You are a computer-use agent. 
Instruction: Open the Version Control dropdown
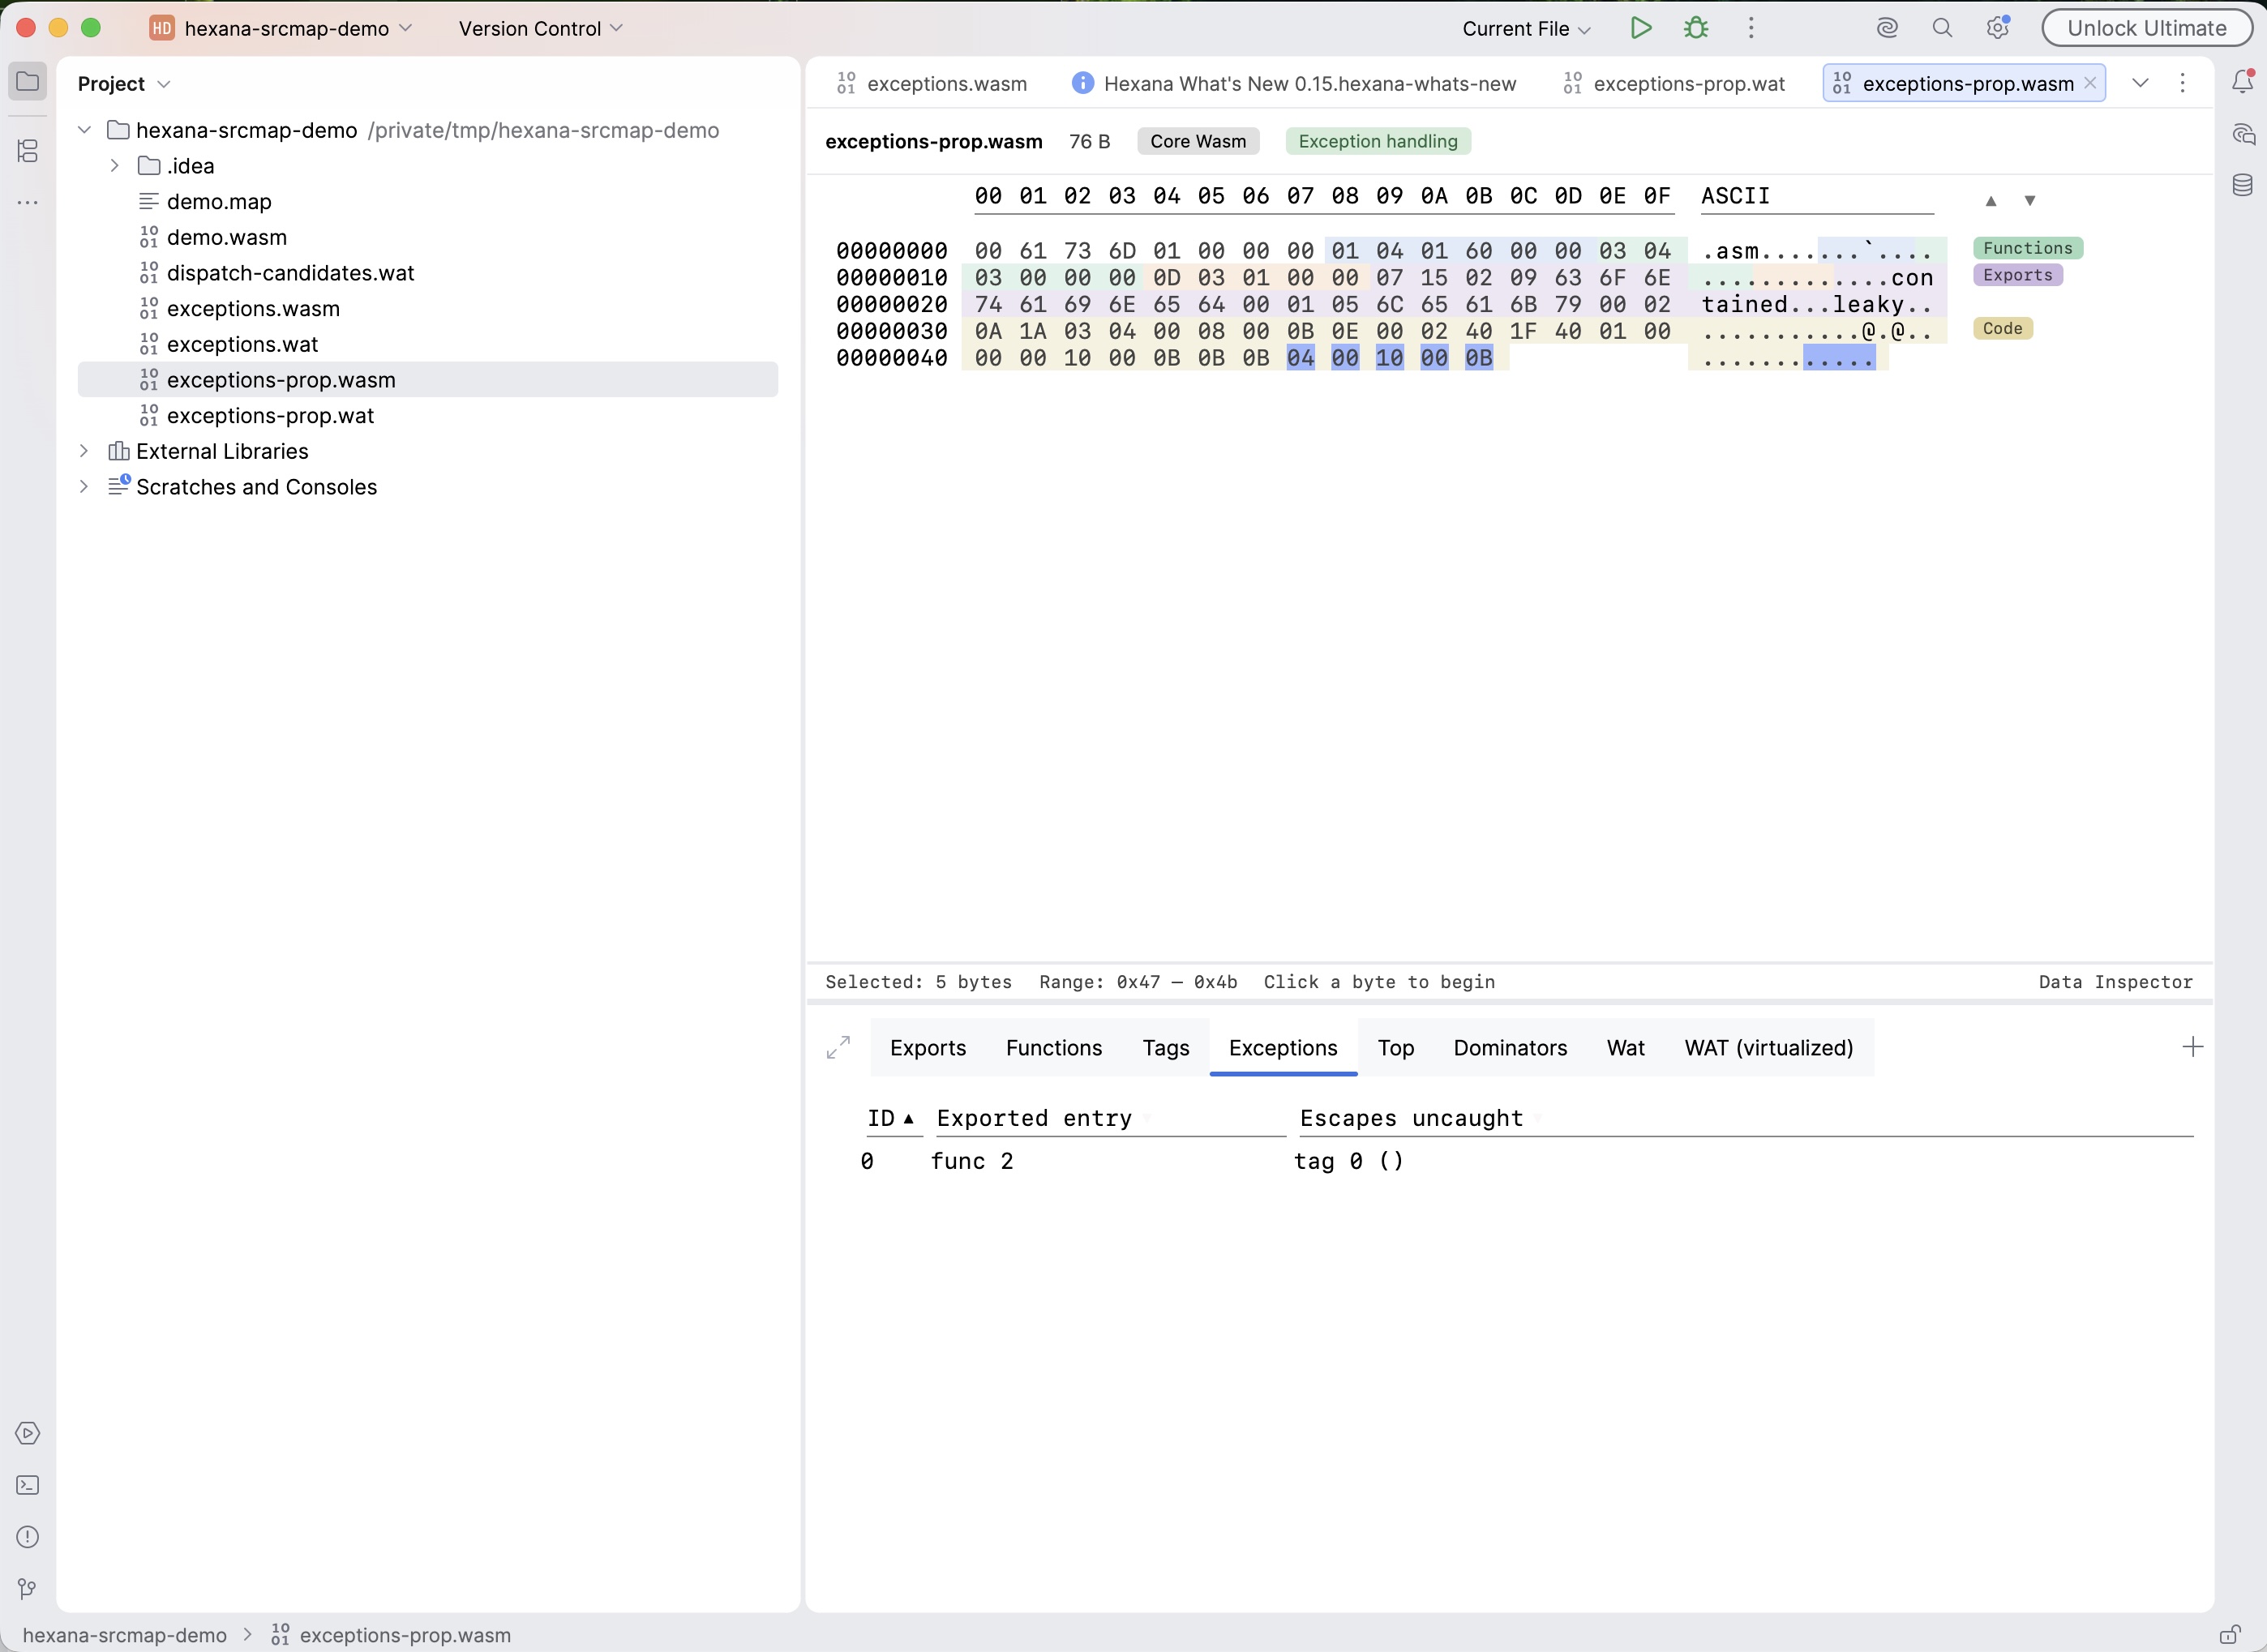tap(541, 28)
